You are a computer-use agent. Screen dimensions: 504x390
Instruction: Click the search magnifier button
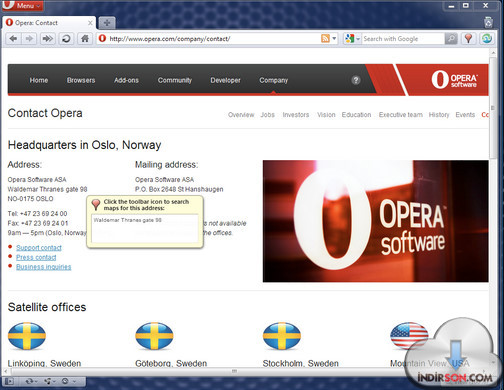[451, 39]
